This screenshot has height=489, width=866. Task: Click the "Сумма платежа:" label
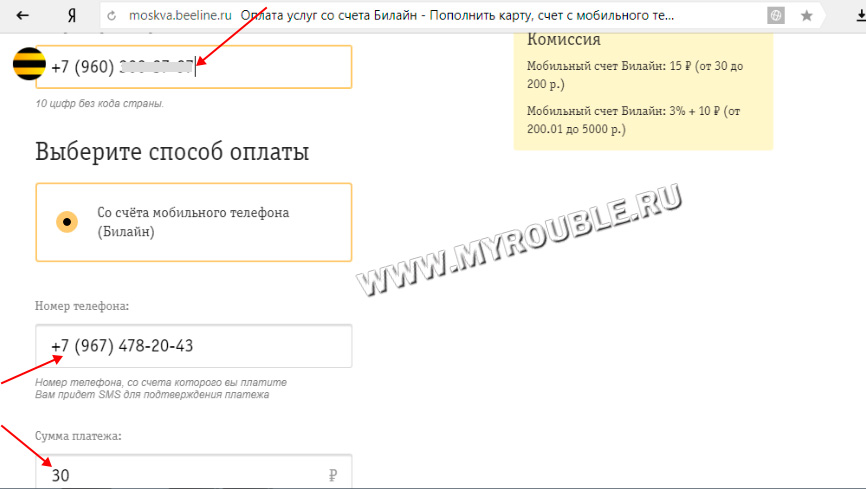coord(78,436)
